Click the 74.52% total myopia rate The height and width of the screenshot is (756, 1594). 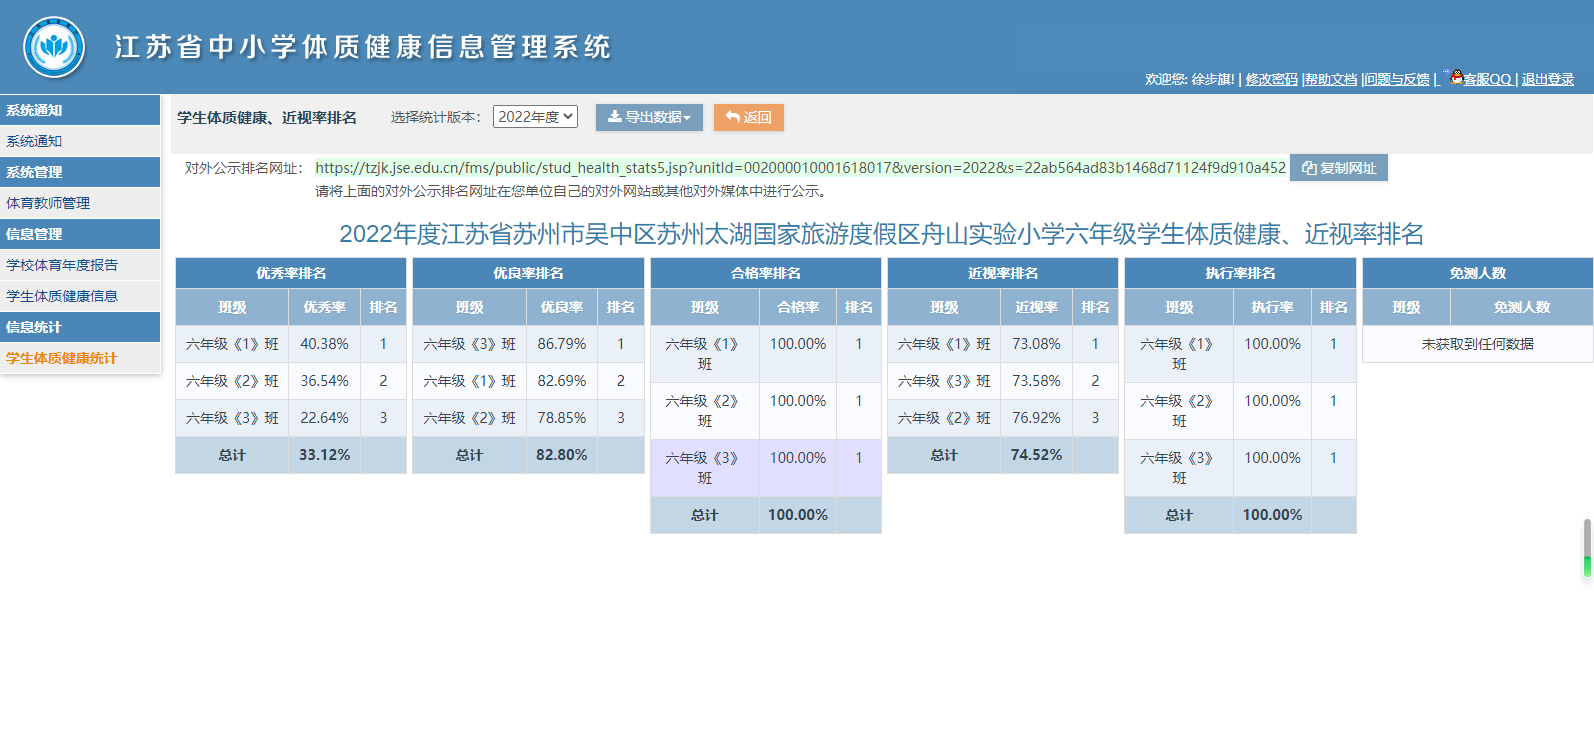pyautogui.click(x=1036, y=455)
